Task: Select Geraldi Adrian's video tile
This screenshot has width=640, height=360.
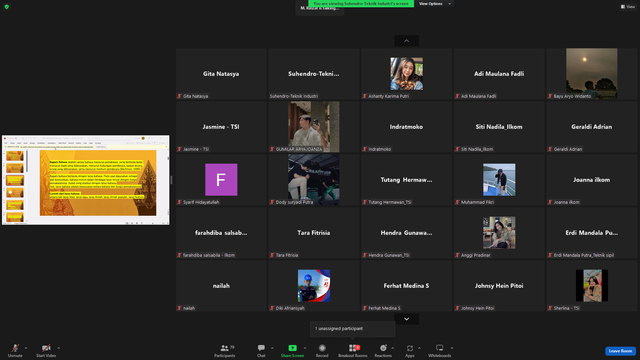Action: point(591,127)
